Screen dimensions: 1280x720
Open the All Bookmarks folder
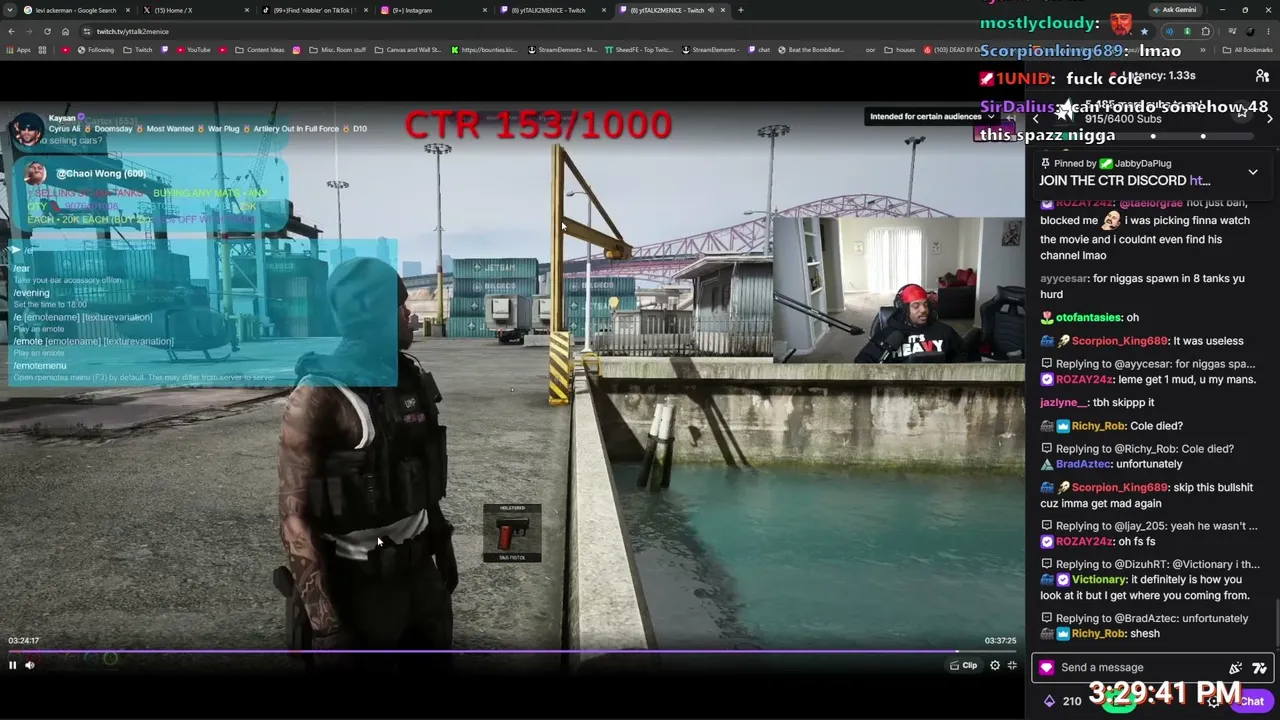pyautogui.click(x=1249, y=50)
